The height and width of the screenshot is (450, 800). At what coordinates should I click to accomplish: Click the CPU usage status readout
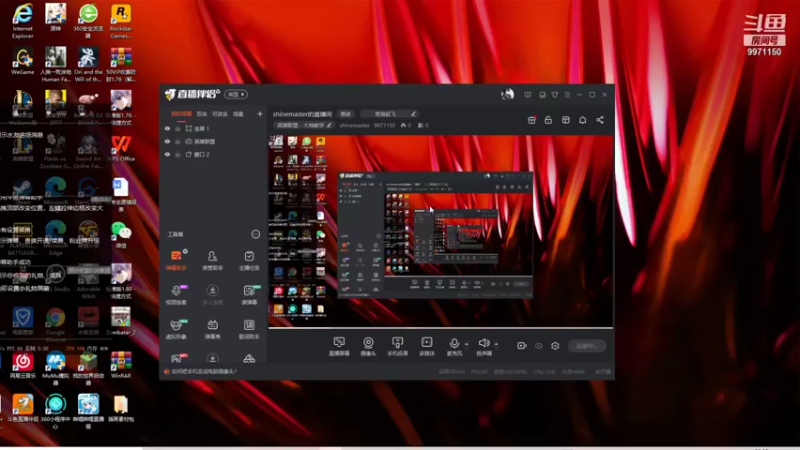click(x=544, y=371)
